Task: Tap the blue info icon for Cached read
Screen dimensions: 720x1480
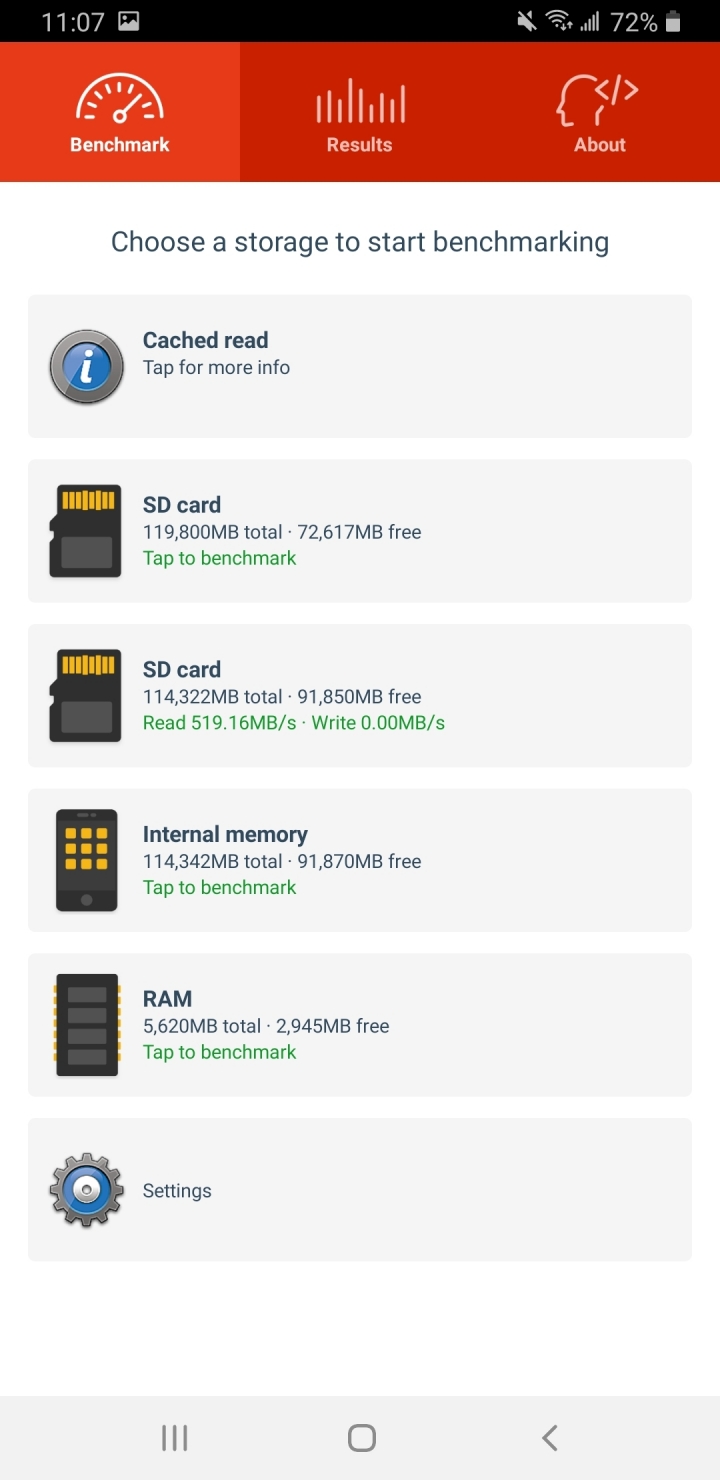Action: [87, 367]
